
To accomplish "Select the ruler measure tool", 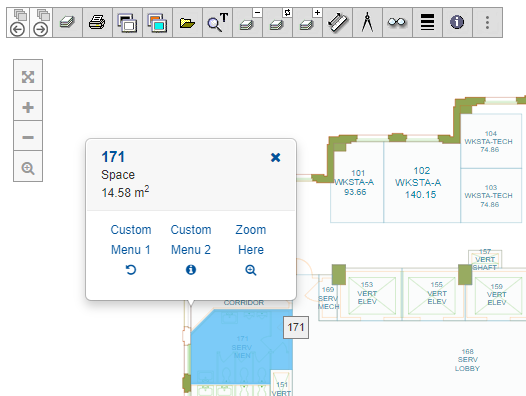I will 337,22.
